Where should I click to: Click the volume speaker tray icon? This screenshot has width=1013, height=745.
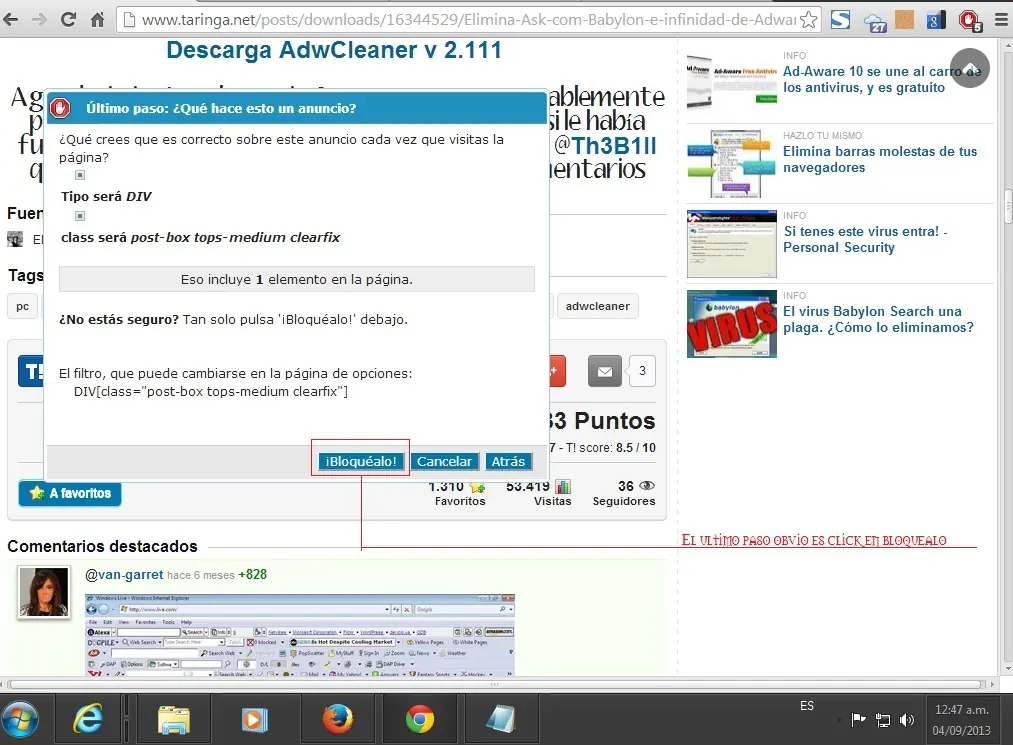tap(906, 720)
